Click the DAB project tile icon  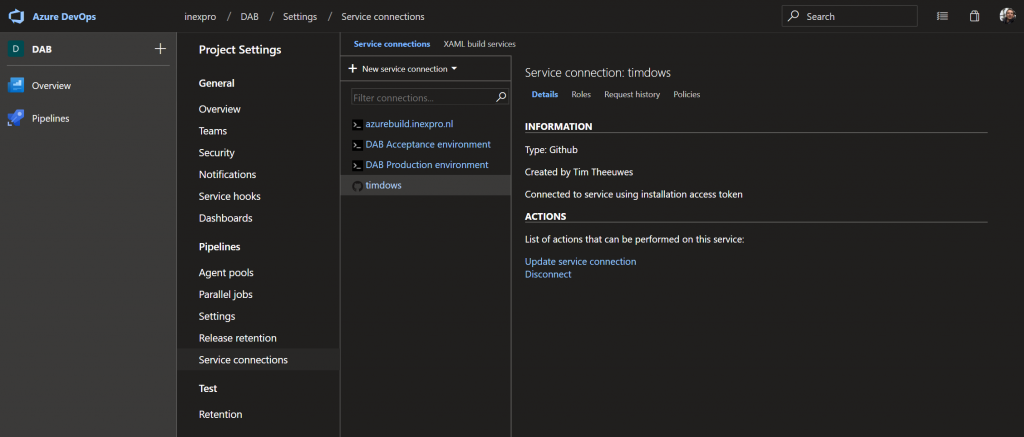(16, 48)
